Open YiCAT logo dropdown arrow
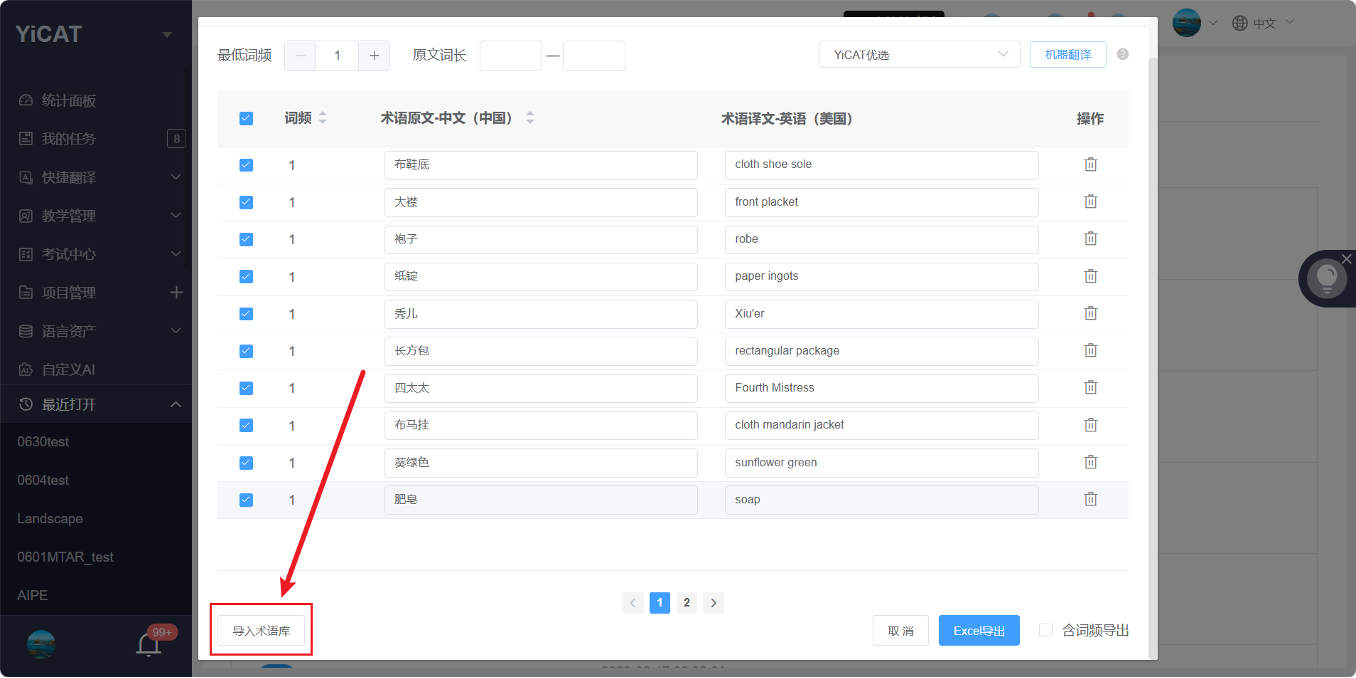This screenshot has height=678, width=1356. coord(167,35)
